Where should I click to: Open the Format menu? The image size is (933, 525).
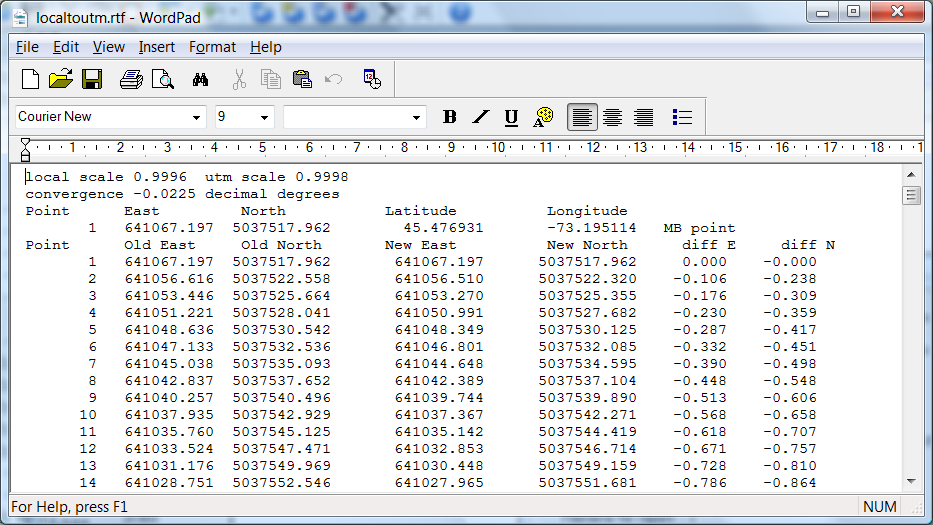click(212, 47)
